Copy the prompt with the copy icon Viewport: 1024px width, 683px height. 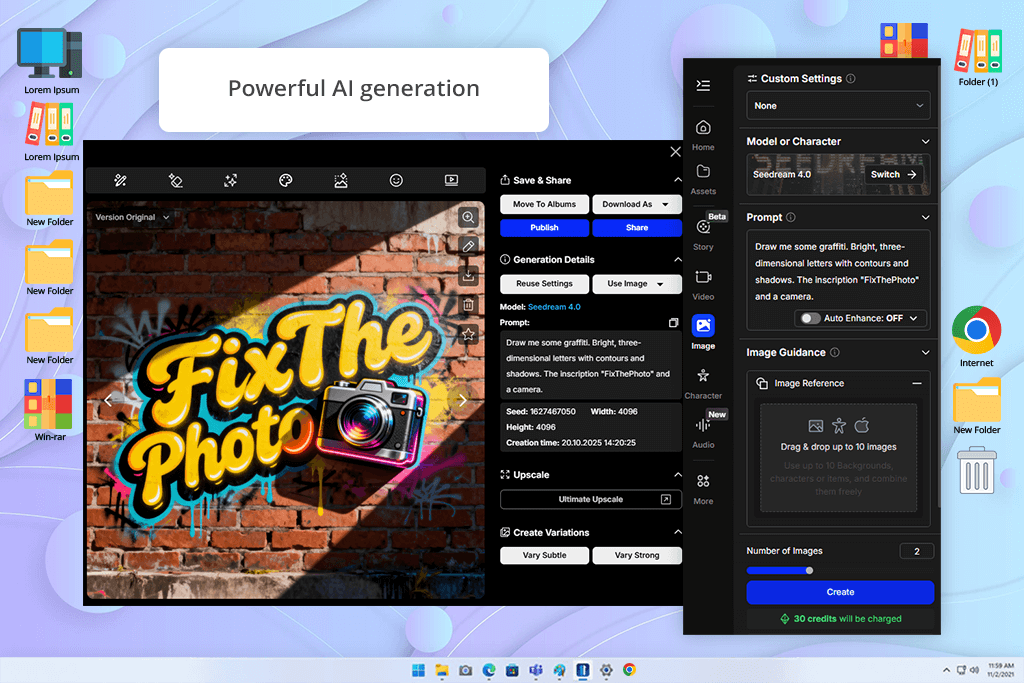coord(673,323)
